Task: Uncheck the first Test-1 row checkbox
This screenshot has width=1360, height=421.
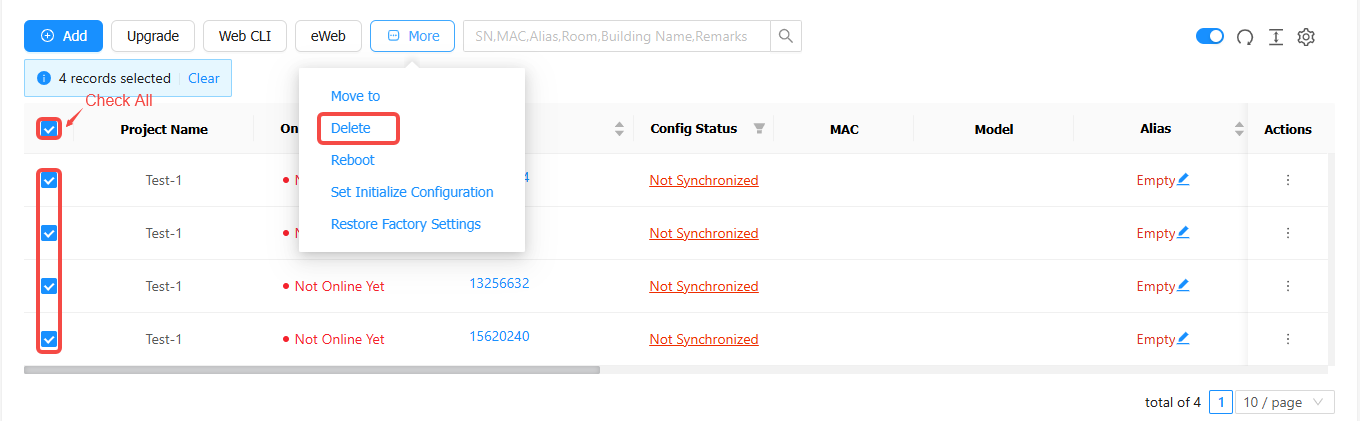Action: point(49,181)
